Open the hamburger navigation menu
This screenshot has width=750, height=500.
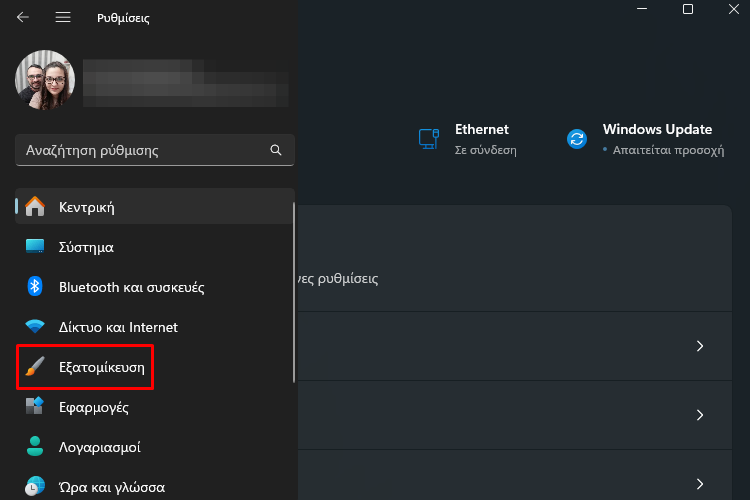point(63,18)
